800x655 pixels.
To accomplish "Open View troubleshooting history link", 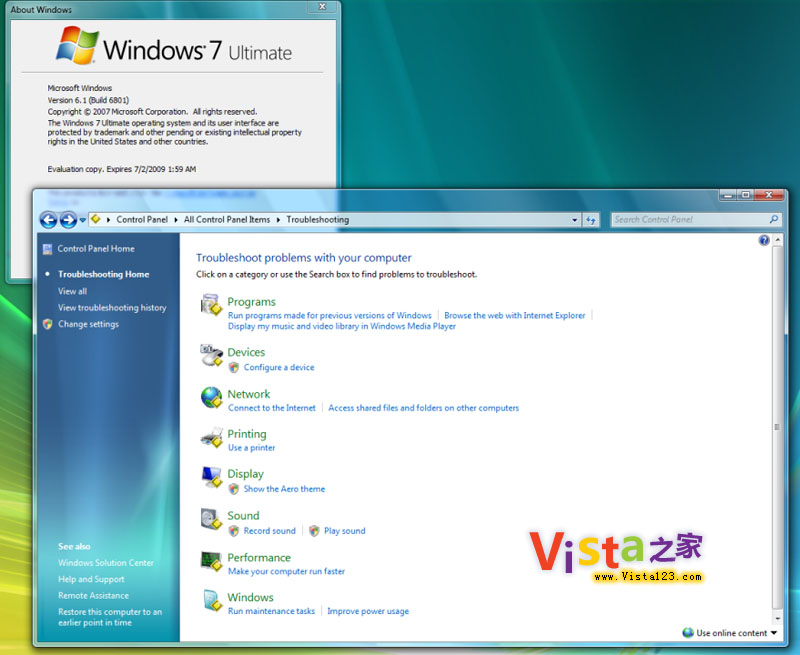I will pyautogui.click(x=112, y=308).
